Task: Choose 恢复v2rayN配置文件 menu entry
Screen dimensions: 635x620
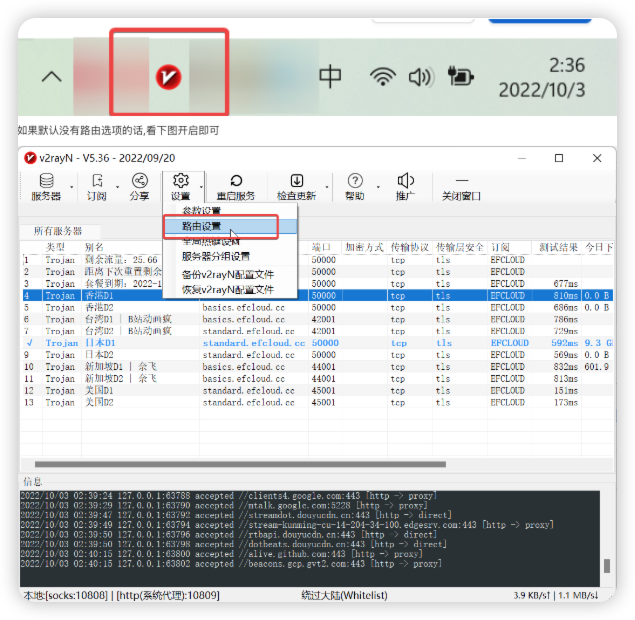Action: click(x=230, y=290)
